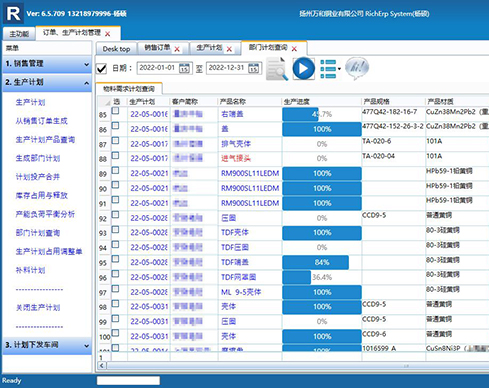
Task: Click RM900SL11LEDM in row 89
Action: [250, 173]
